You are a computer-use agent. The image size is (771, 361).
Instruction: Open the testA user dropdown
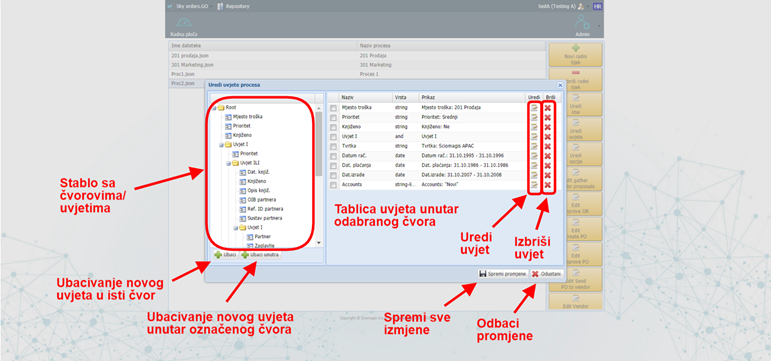pos(588,6)
